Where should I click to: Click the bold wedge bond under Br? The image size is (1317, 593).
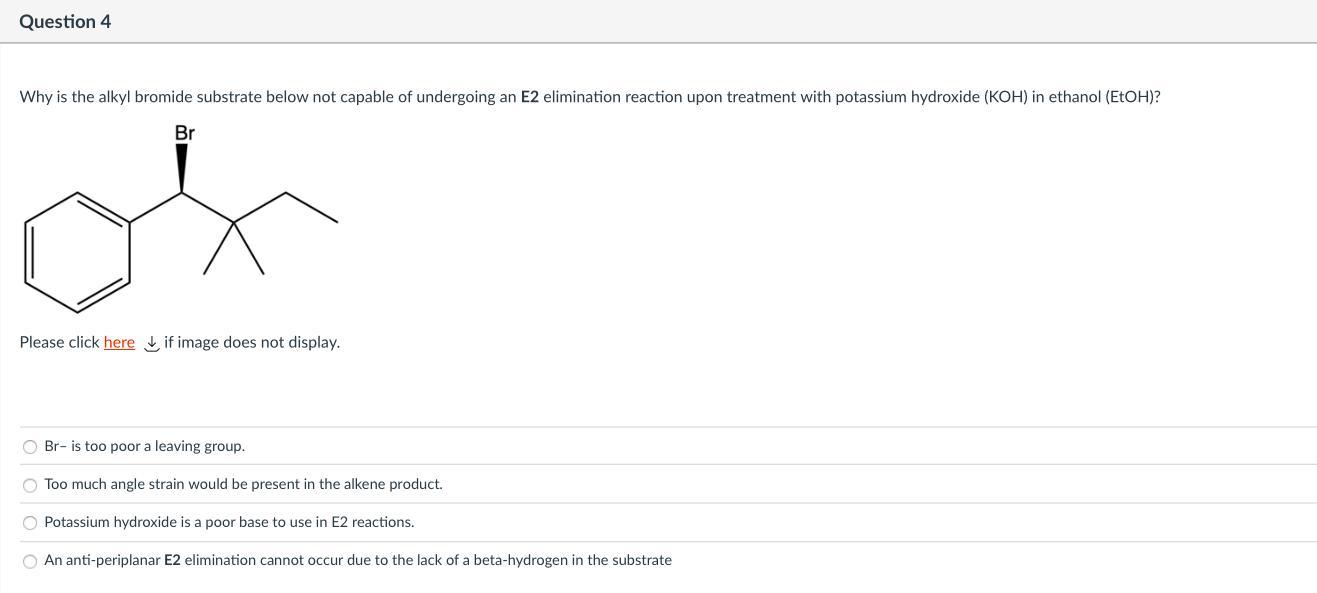181,168
